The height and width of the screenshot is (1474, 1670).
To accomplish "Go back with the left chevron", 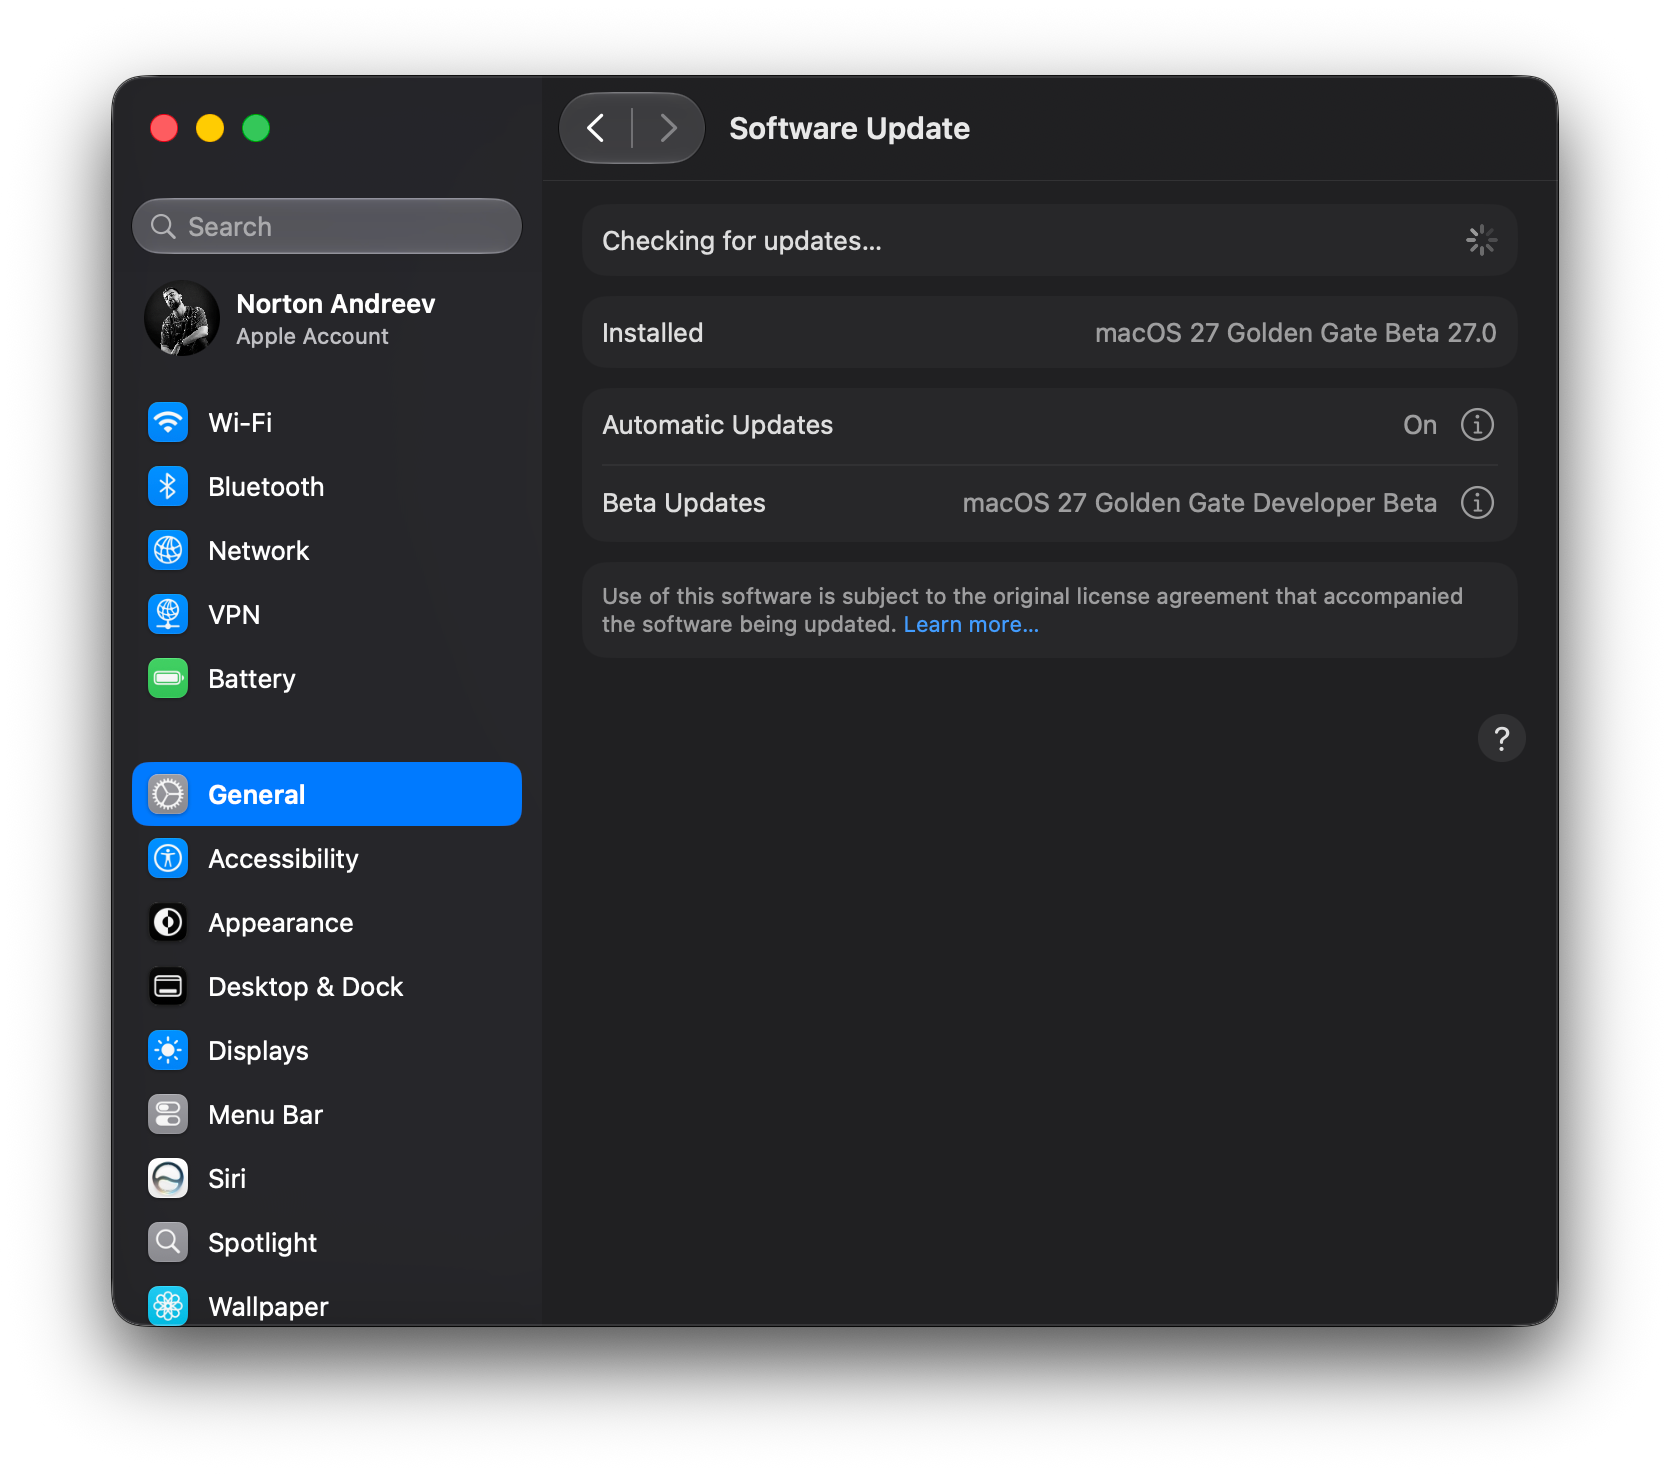I will pos(596,128).
